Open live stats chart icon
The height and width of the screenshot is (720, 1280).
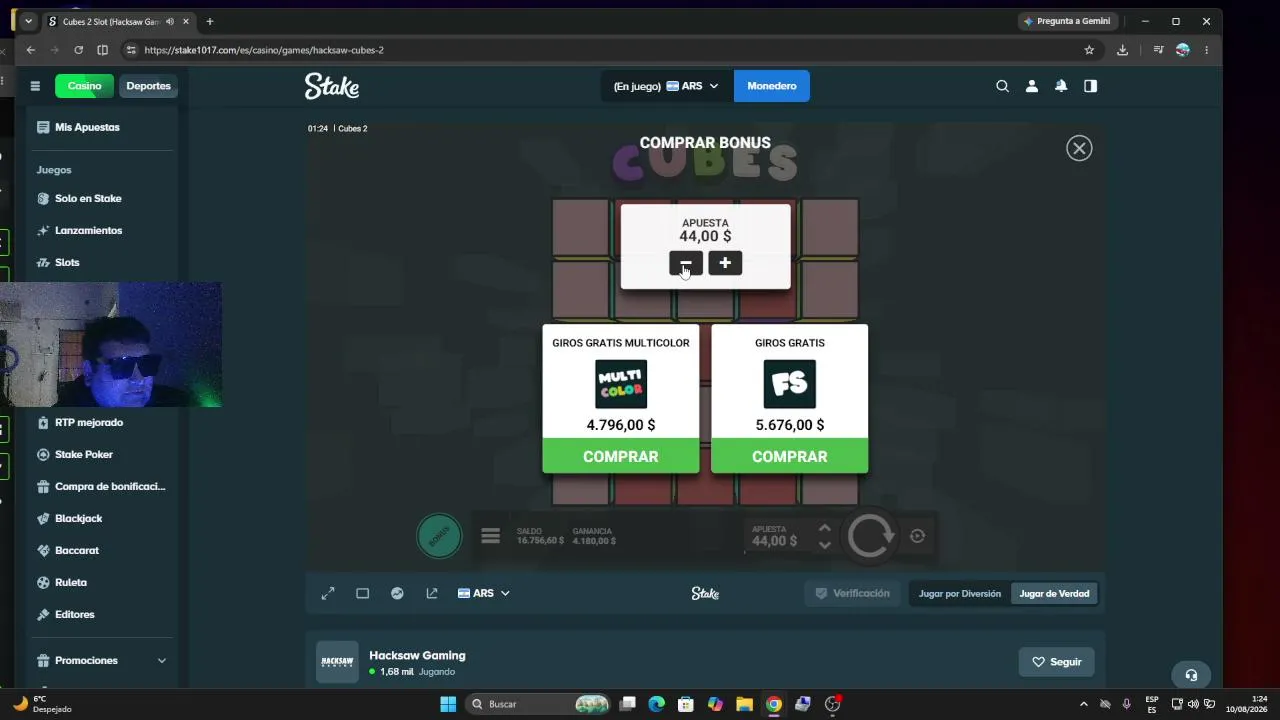[397, 593]
